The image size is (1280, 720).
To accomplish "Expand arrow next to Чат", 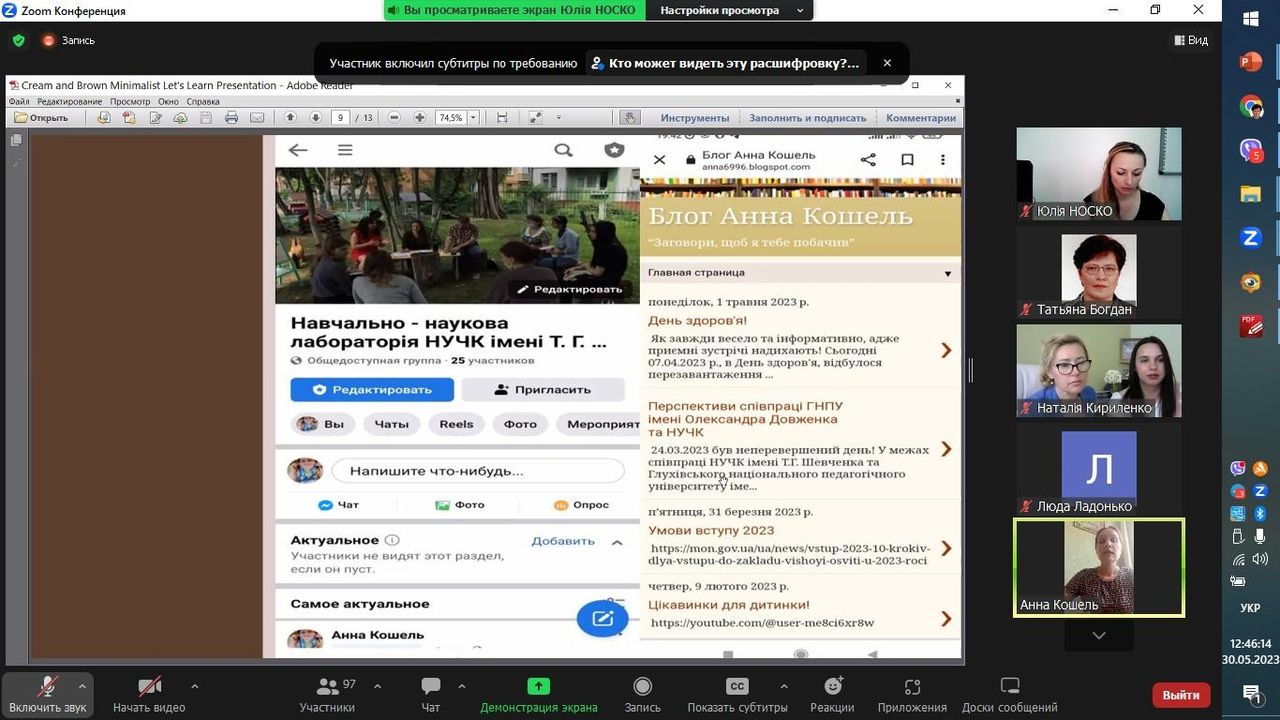I will (x=461, y=687).
